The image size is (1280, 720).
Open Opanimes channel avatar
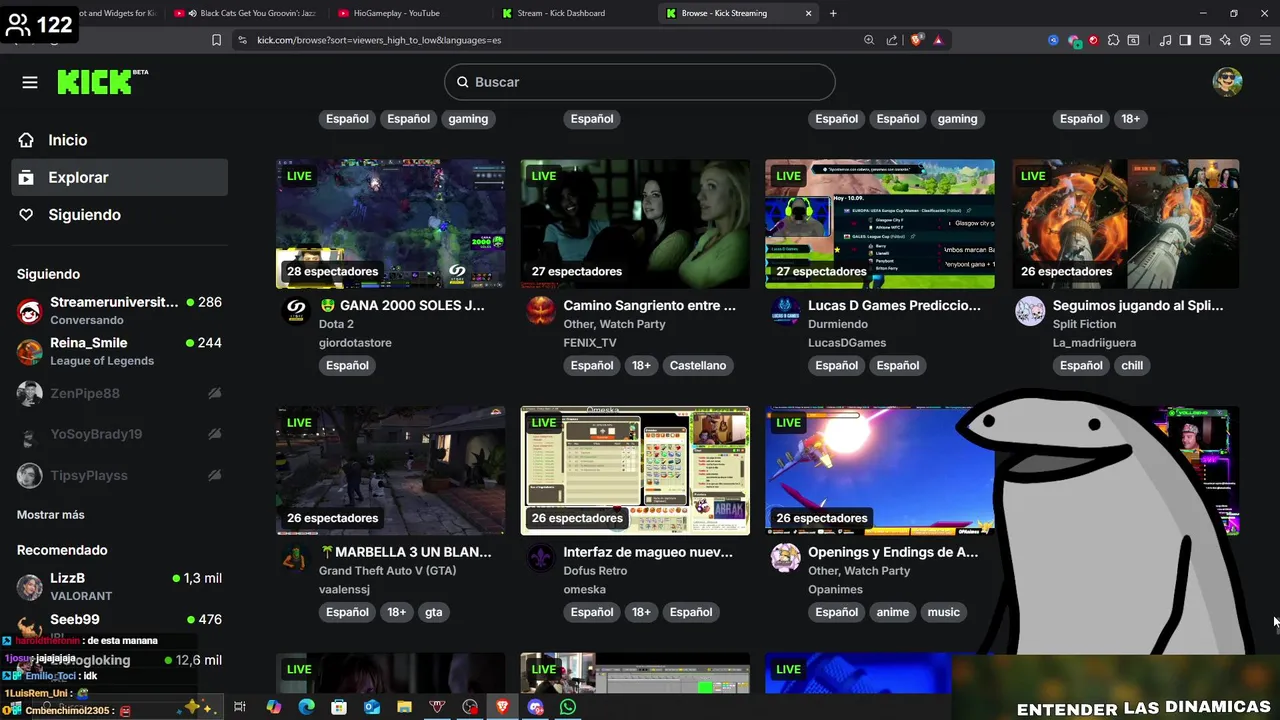click(786, 558)
